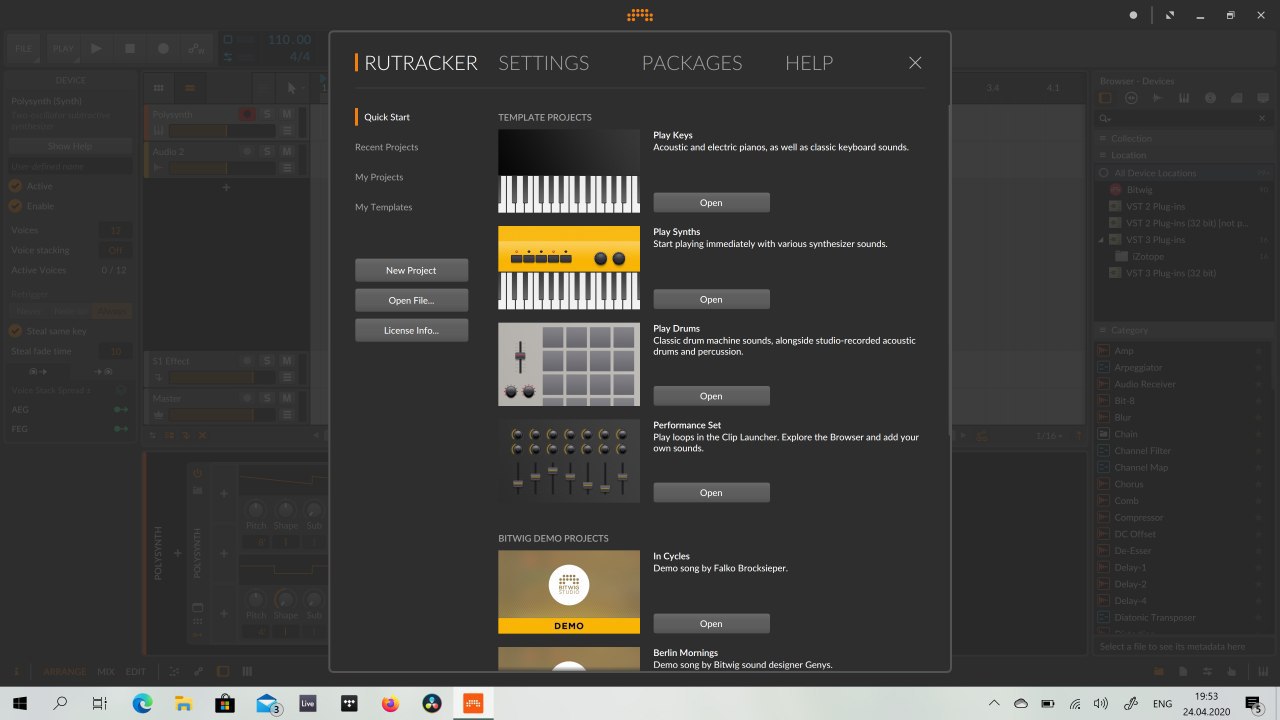Click the red Bitwig location icon

pyautogui.click(x=1116, y=189)
